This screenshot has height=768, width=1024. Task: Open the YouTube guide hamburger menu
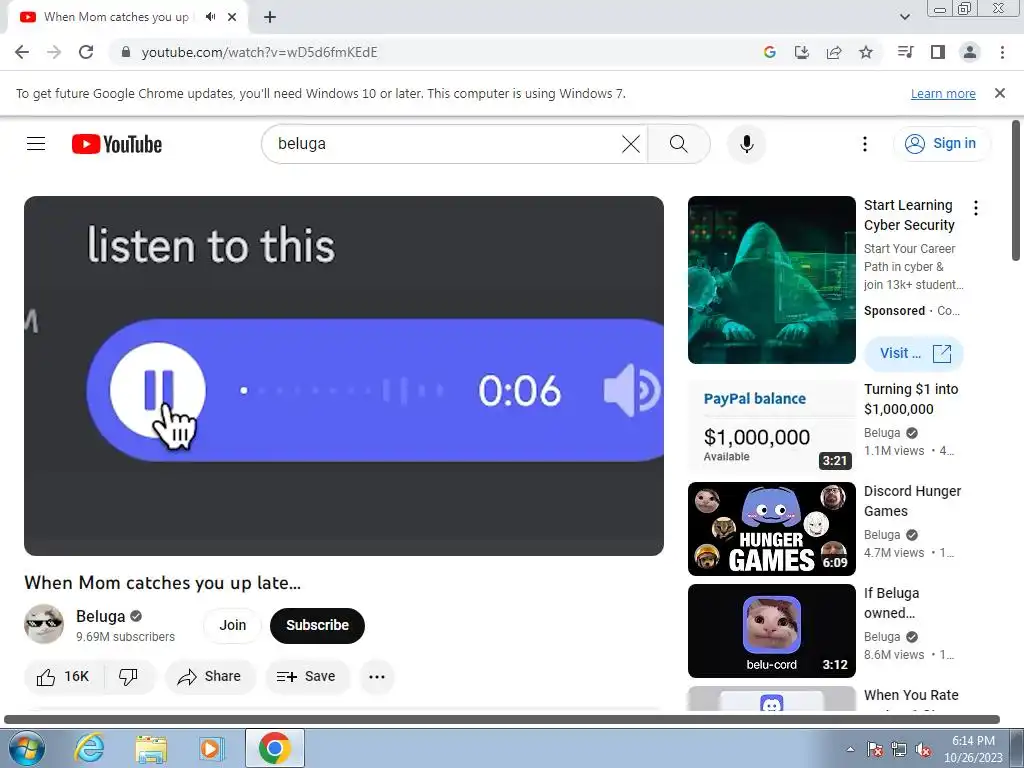[x=36, y=144]
